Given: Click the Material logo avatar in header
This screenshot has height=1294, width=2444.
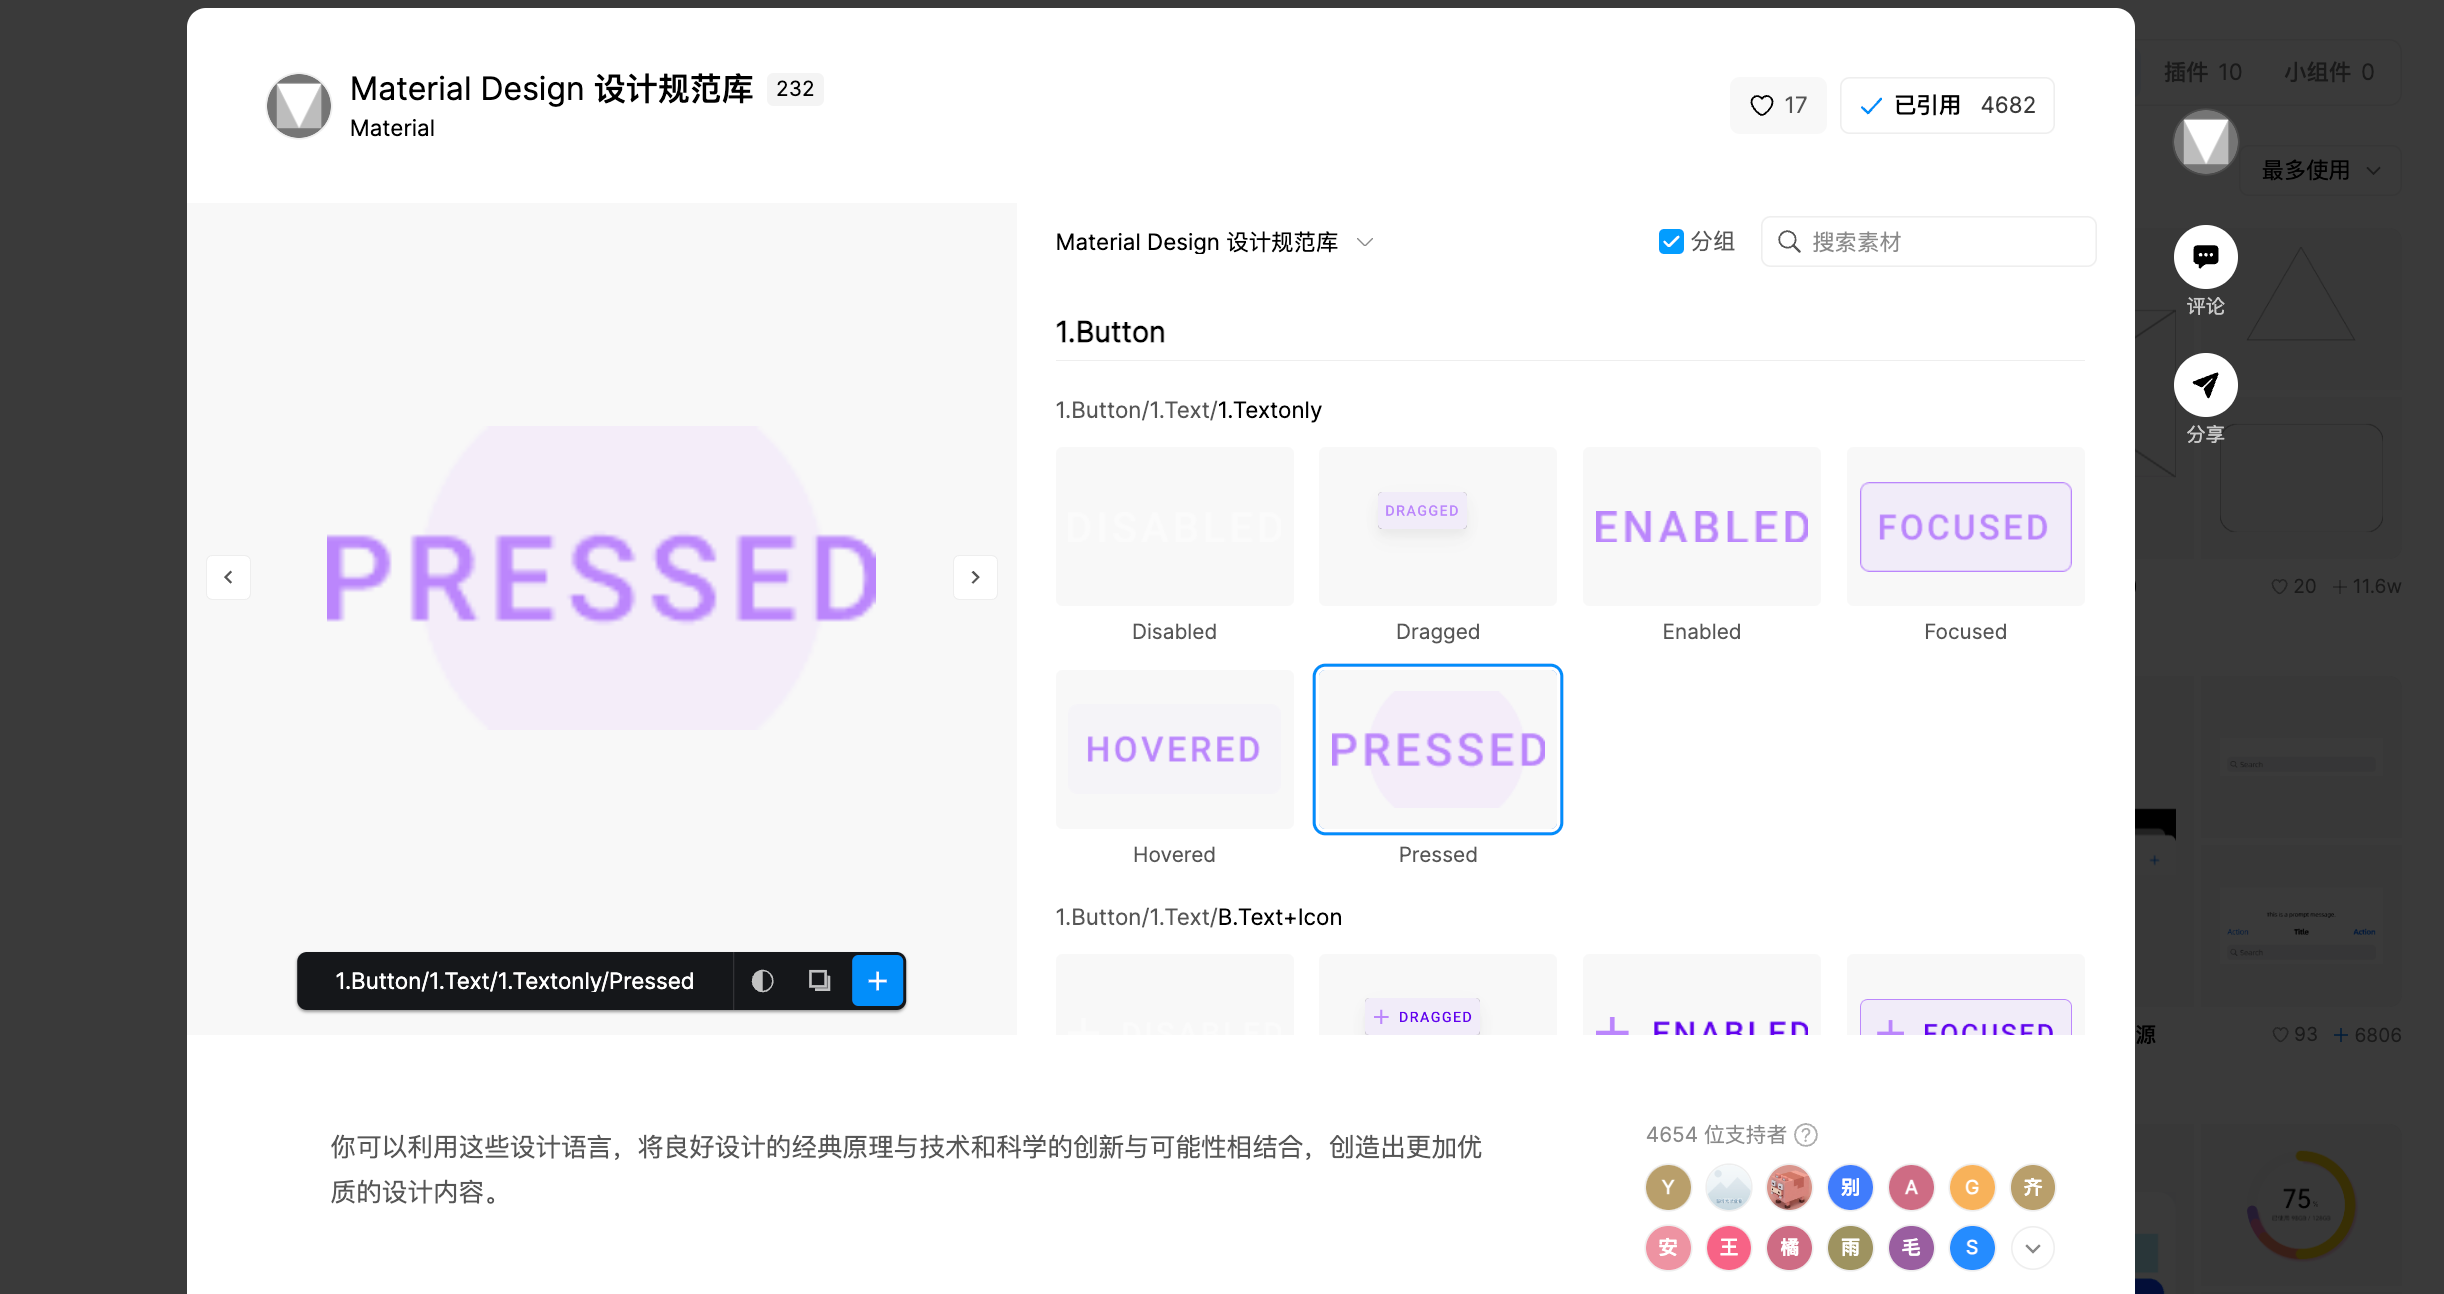Looking at the screenshot, I should (299, 106).
